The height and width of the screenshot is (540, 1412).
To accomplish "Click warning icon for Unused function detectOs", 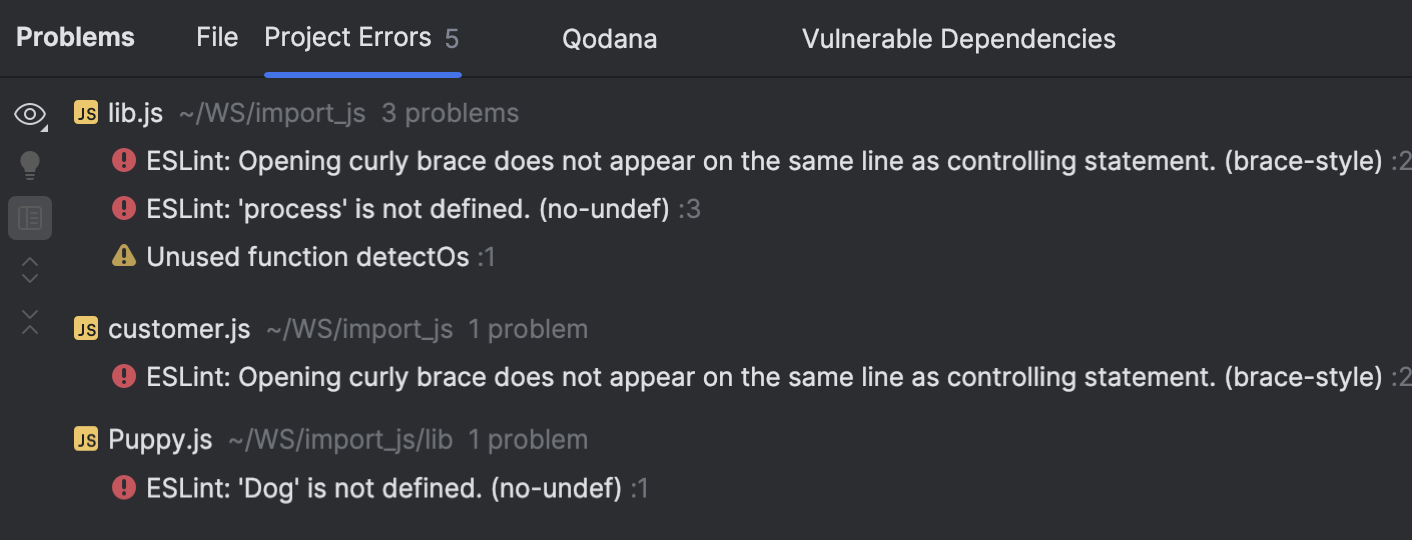I will 124,256.
